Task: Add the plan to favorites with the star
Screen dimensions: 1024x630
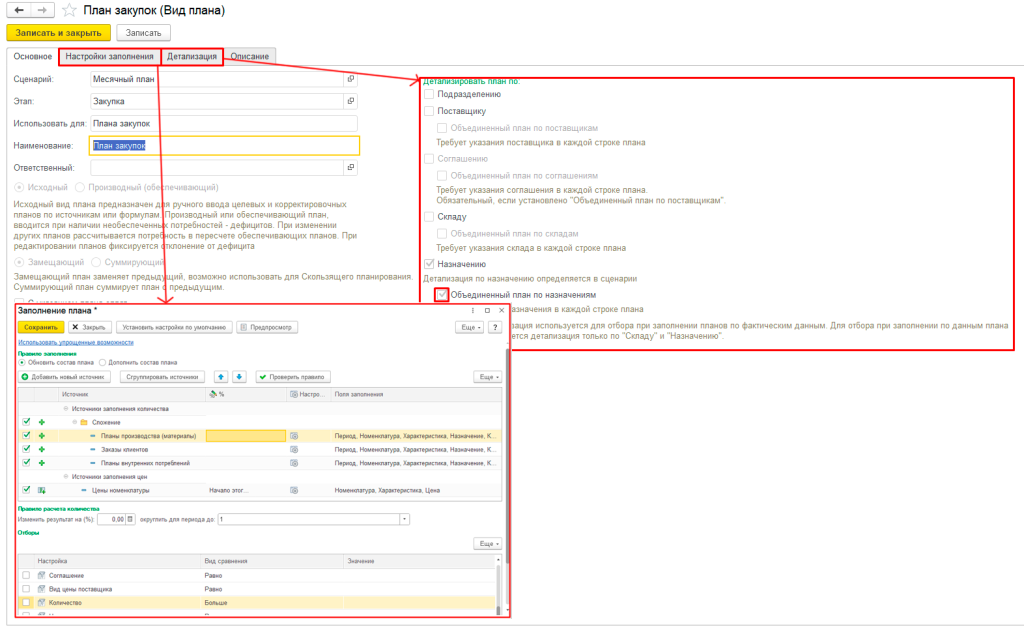Action: coord(69,10)
